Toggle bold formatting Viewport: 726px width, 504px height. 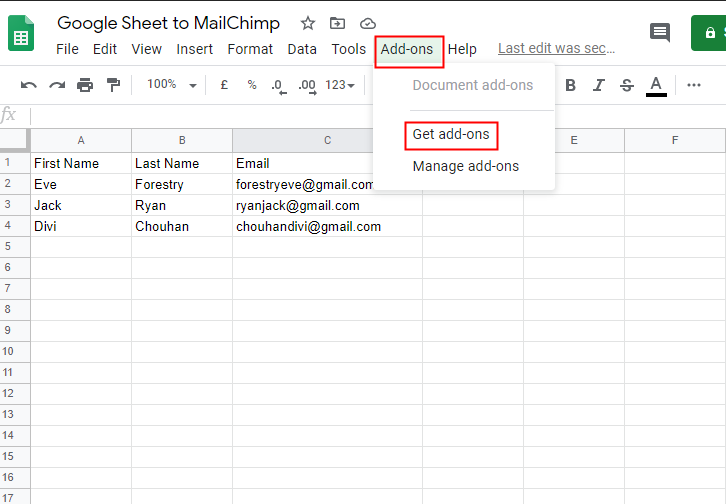tap(570, 85)
